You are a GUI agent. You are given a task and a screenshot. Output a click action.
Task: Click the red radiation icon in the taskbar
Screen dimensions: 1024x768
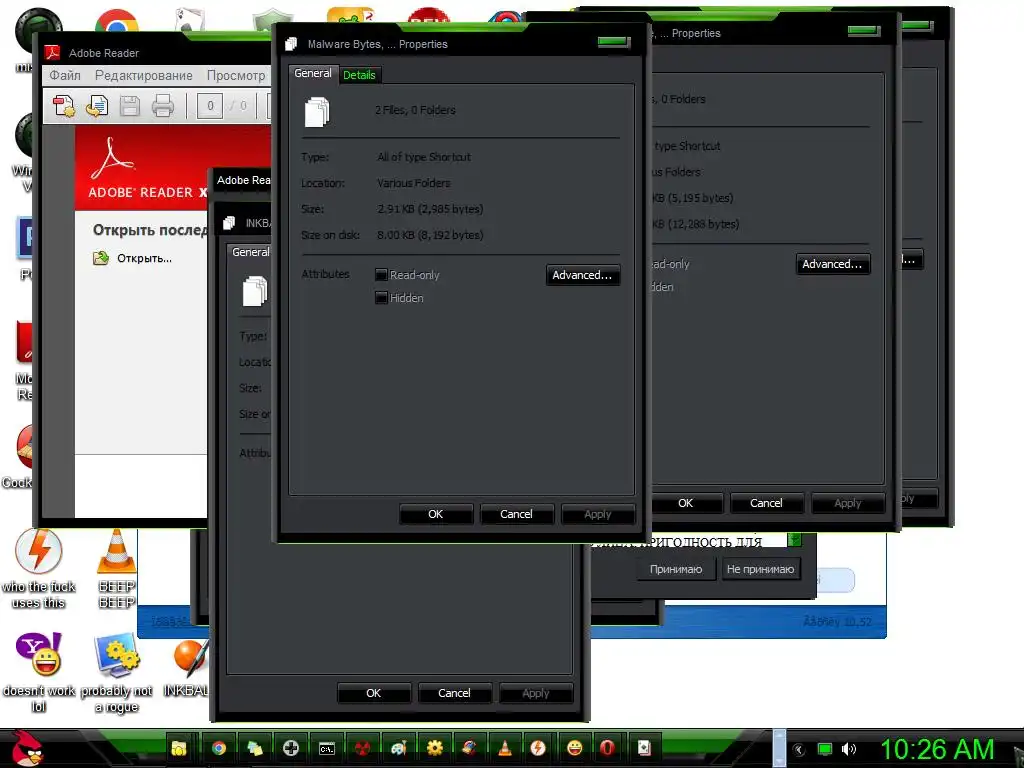[x=362, y=748]
